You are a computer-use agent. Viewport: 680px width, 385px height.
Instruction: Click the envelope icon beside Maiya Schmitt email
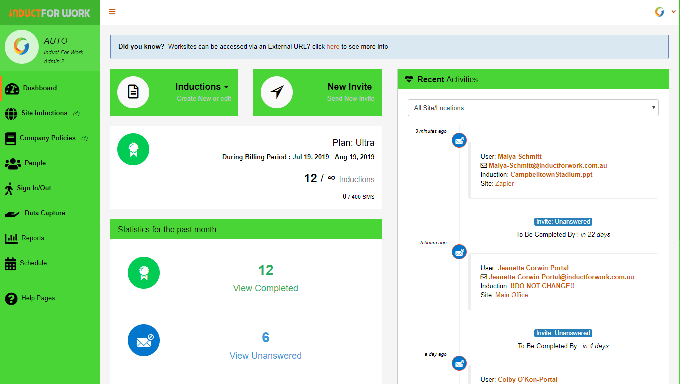484,166
